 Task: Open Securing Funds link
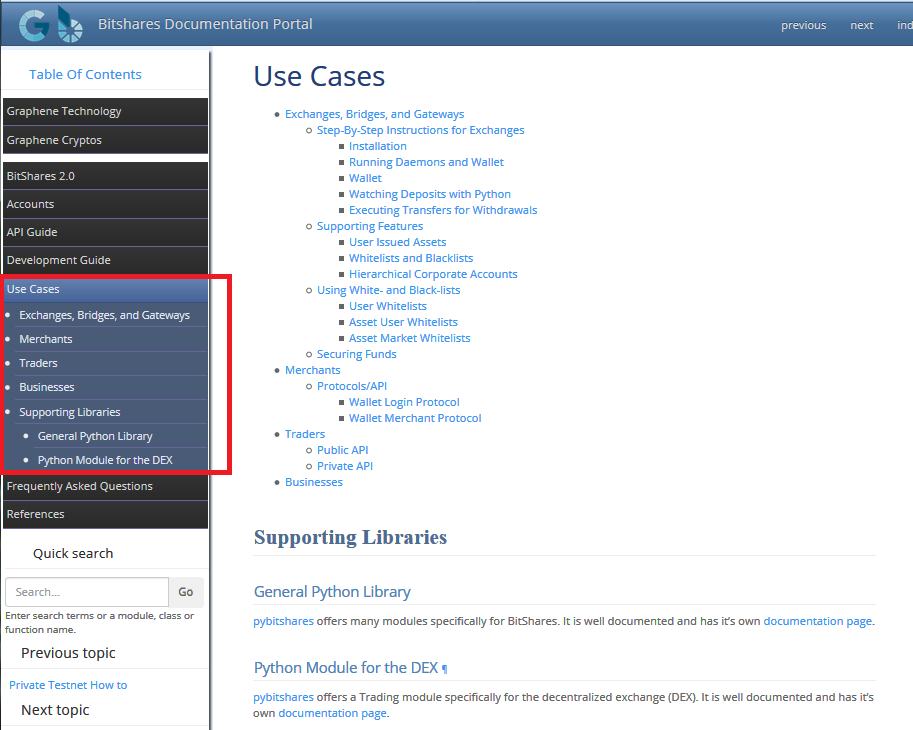coord(356,354)
